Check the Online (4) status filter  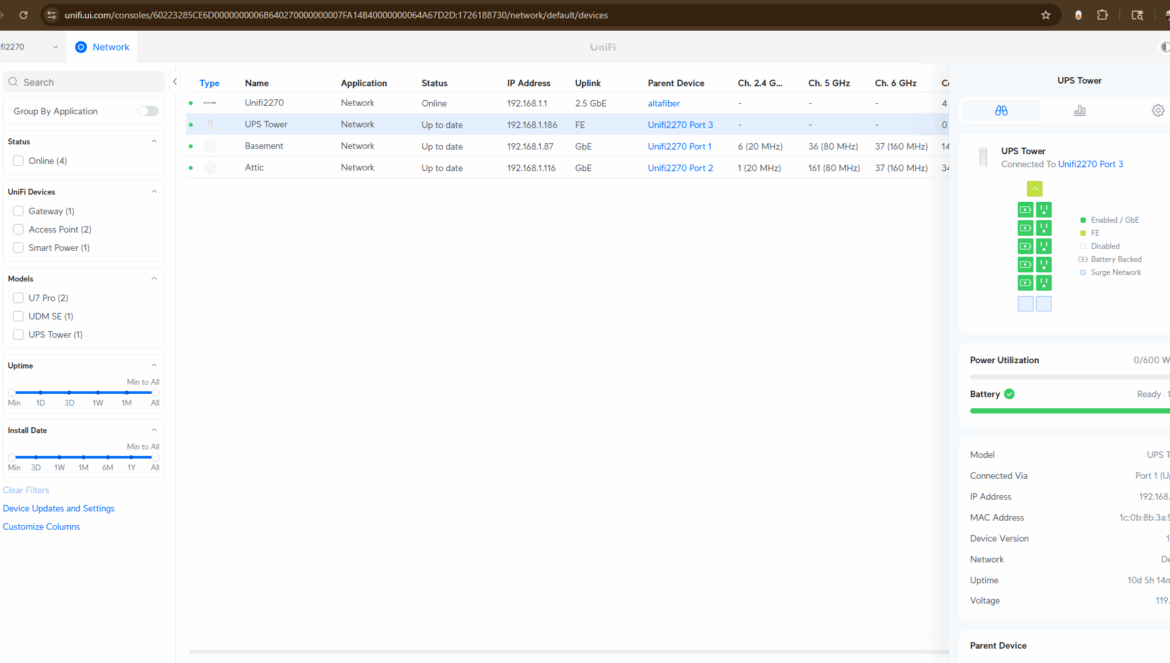click(x=18, y=161)
